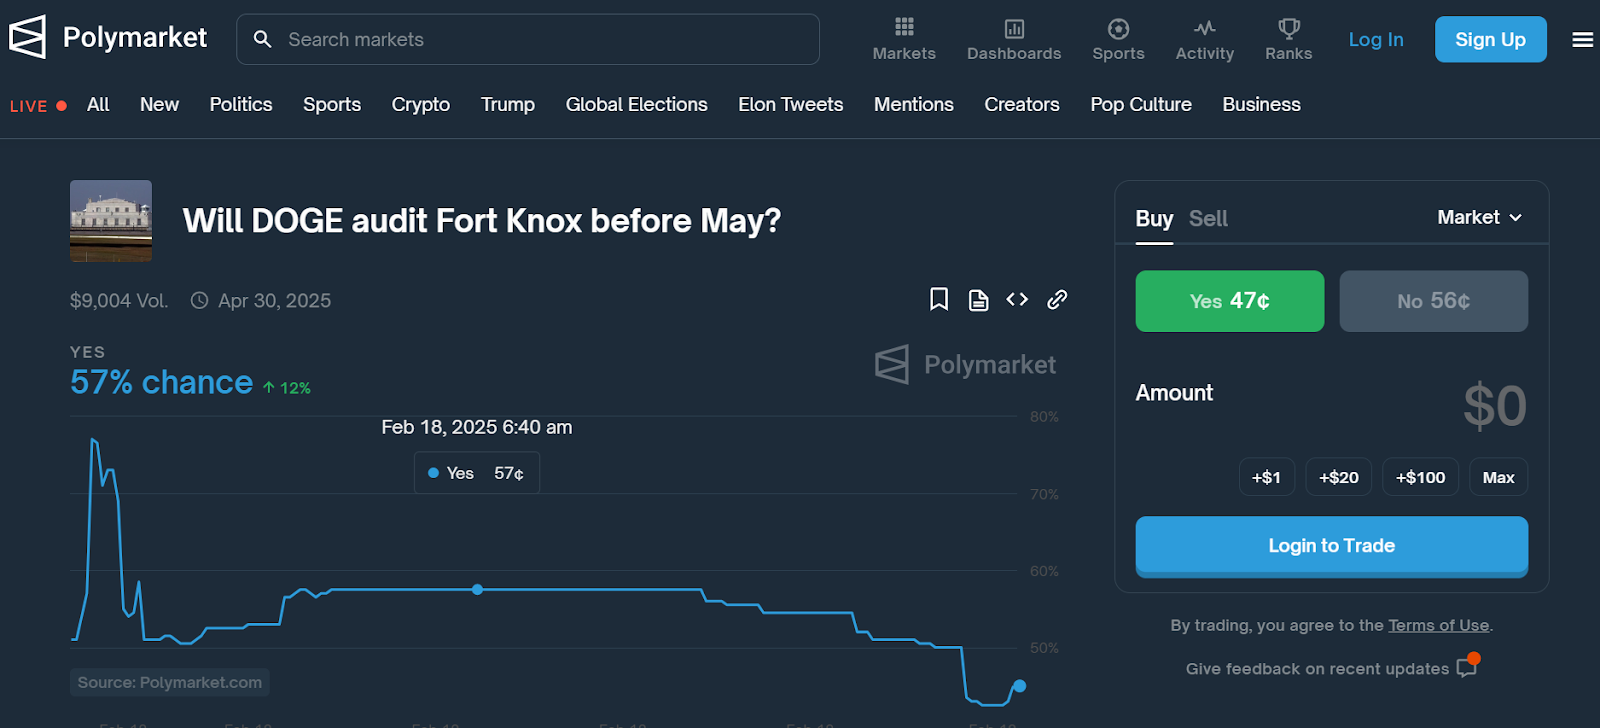Image resolution: width=1600 pixels, height=728 pixels.
Task: Open the Trump category
Action: (508, 104)
